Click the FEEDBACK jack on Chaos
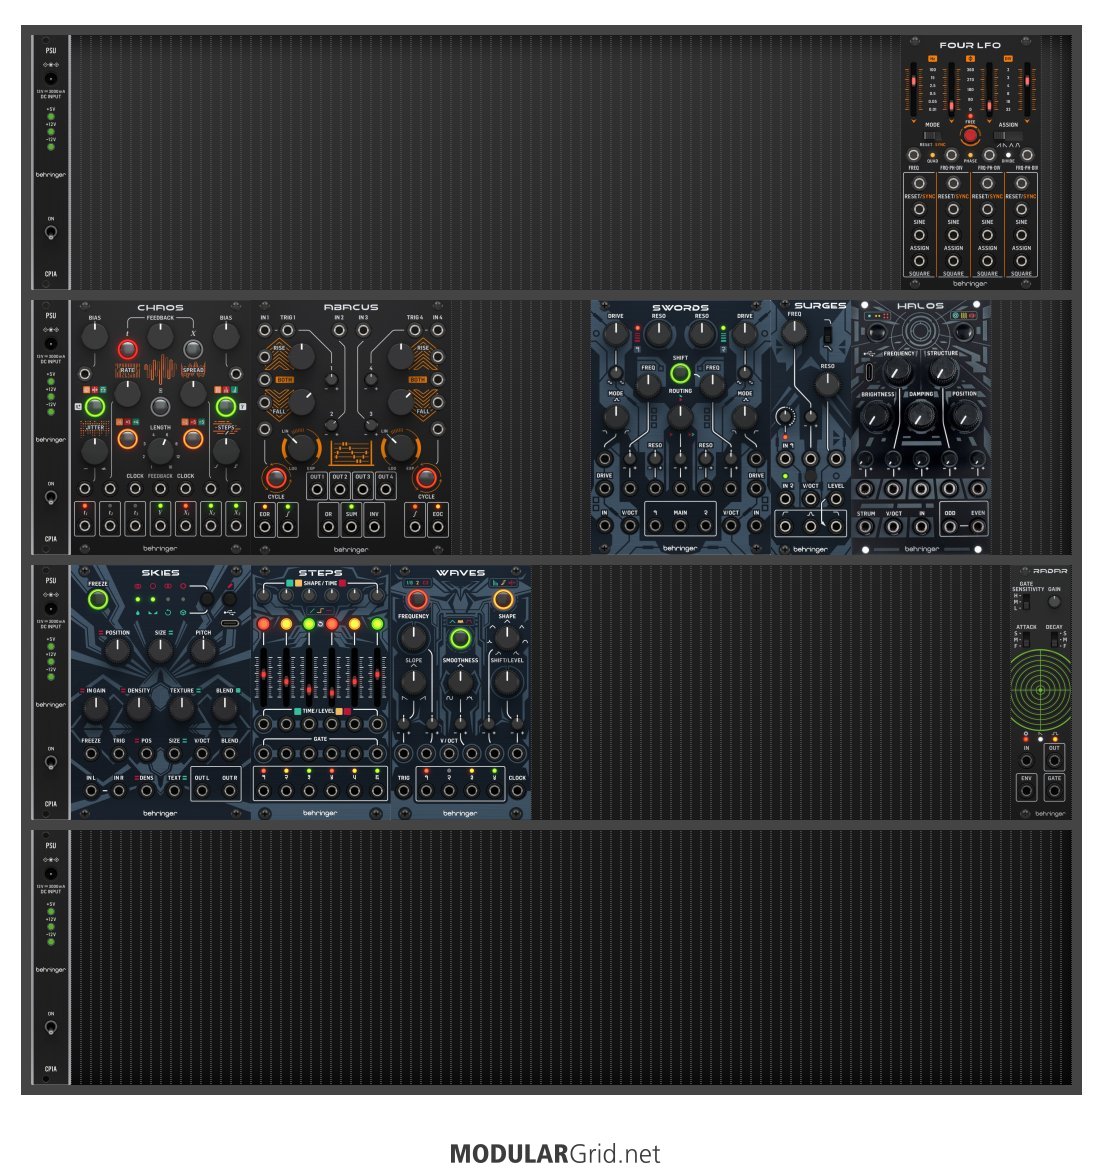Viewport: 1112px width, 1175px height. click(x=160, y=489)
